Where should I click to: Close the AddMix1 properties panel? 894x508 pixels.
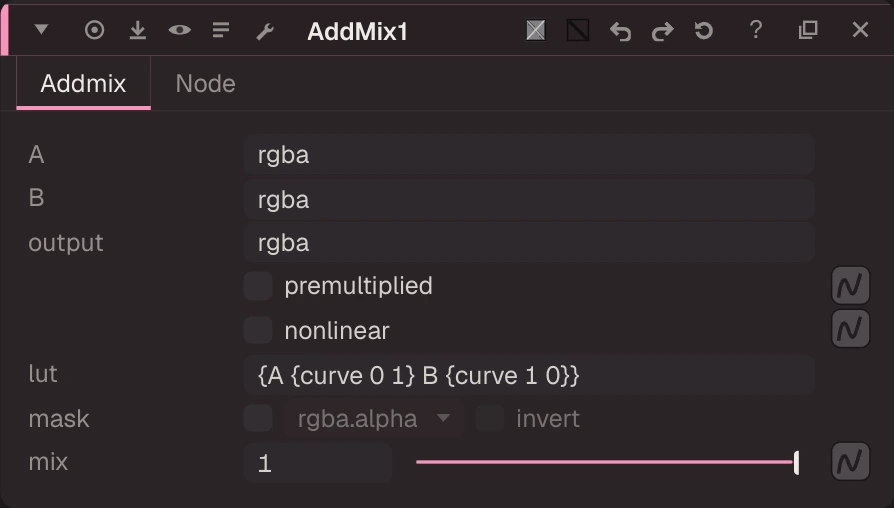coord(860,30)
